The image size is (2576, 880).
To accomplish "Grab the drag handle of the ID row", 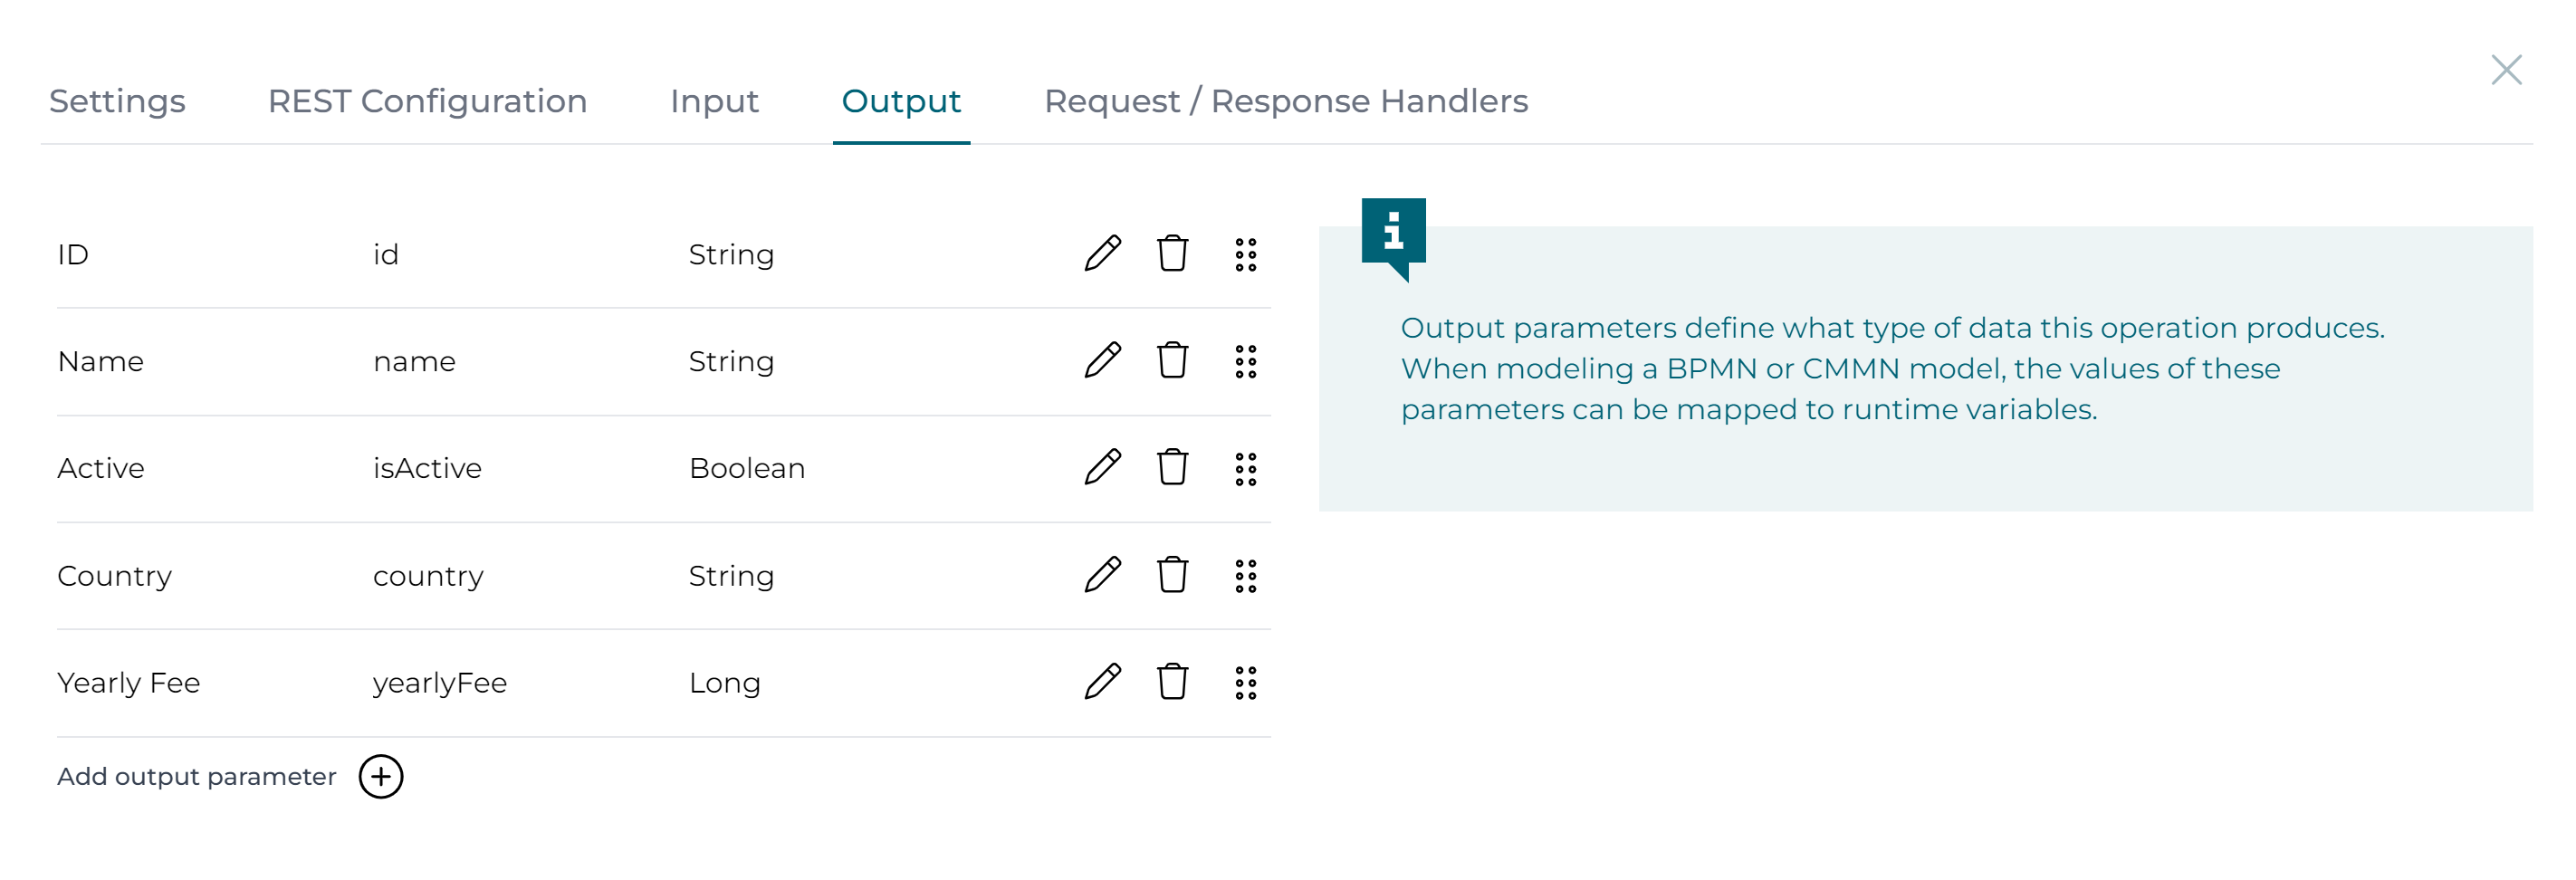I will point(1245,255).
